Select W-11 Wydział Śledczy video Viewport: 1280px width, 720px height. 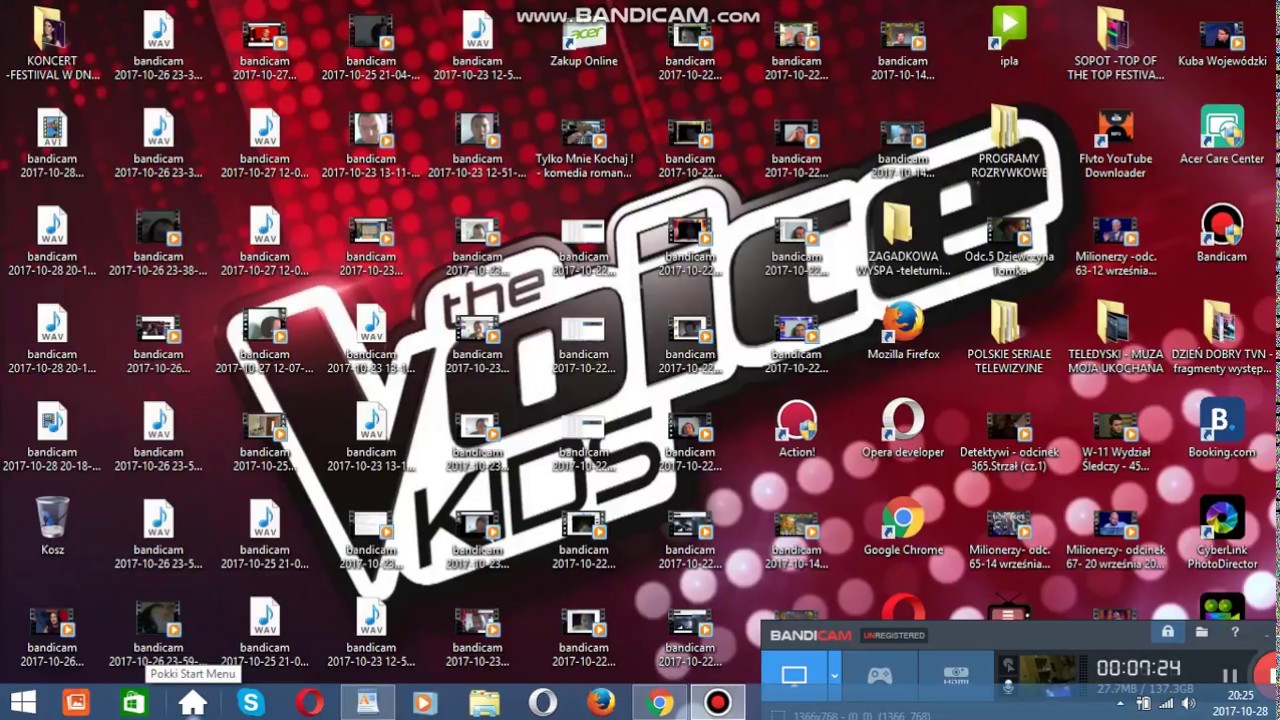click(x=1115, y=442)
